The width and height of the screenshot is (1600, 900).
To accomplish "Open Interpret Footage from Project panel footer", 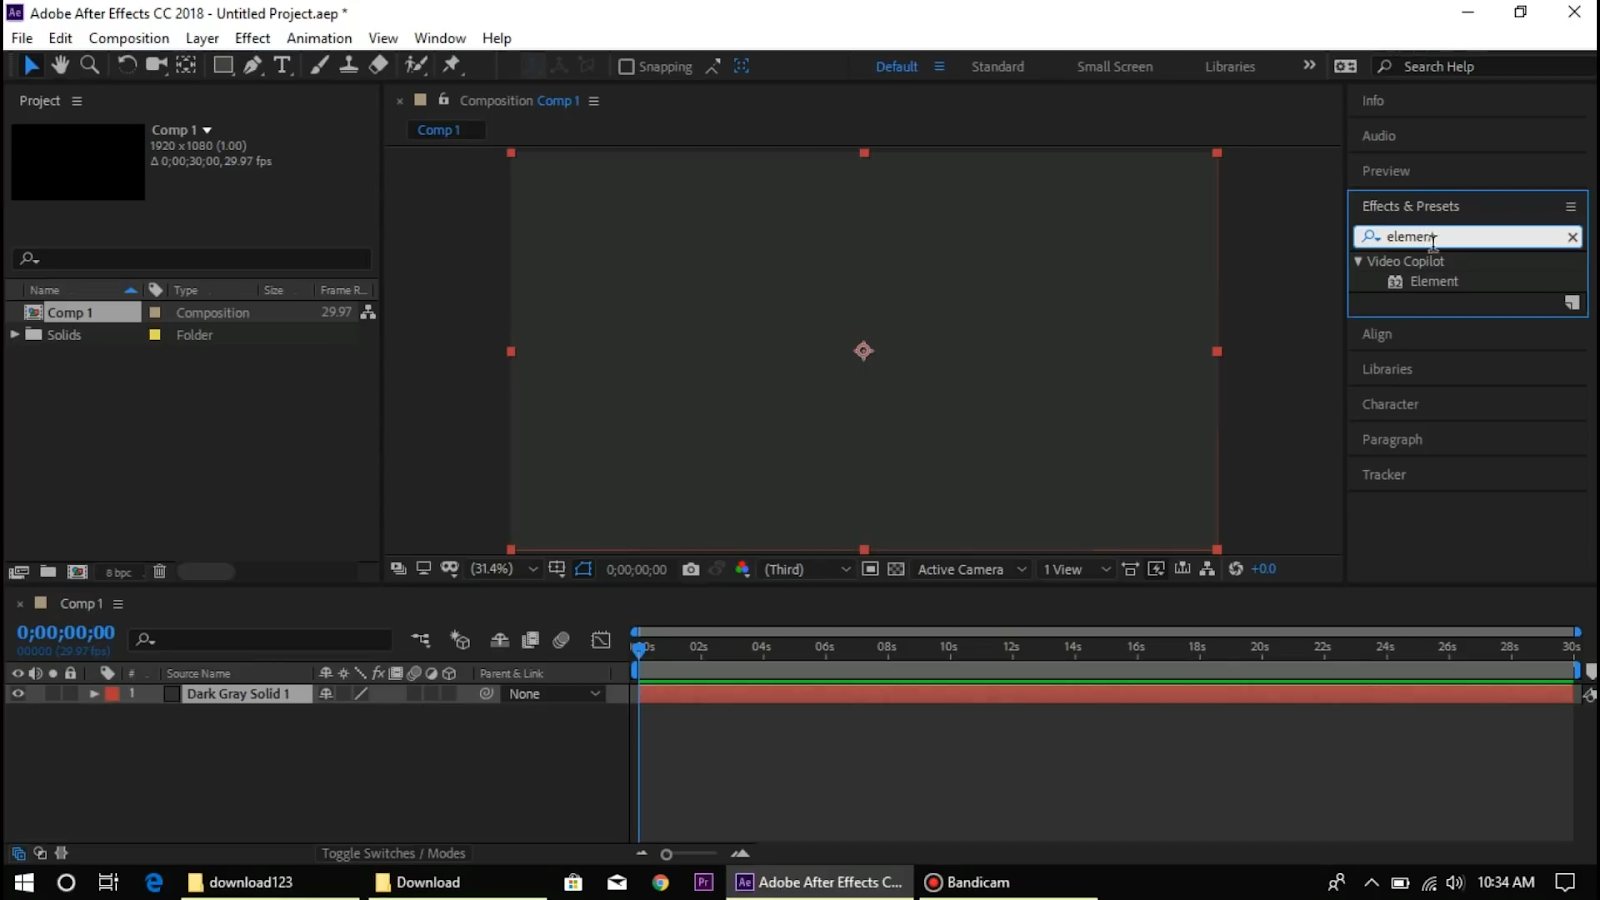I will pos(18,572).
